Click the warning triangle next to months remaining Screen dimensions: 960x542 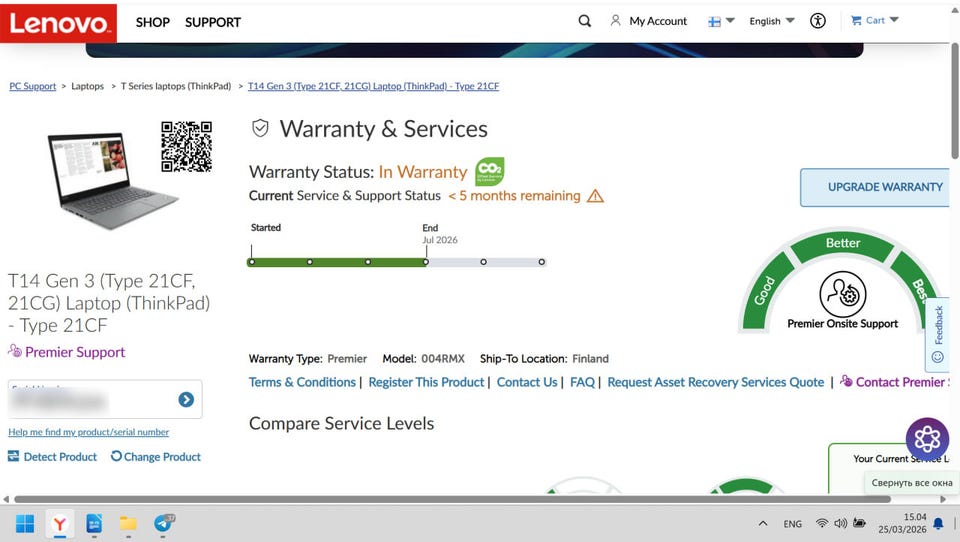tap(595, 196)
